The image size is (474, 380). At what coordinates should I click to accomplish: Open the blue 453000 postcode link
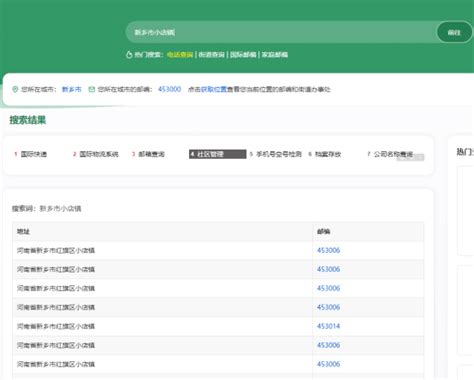[169, 89]
